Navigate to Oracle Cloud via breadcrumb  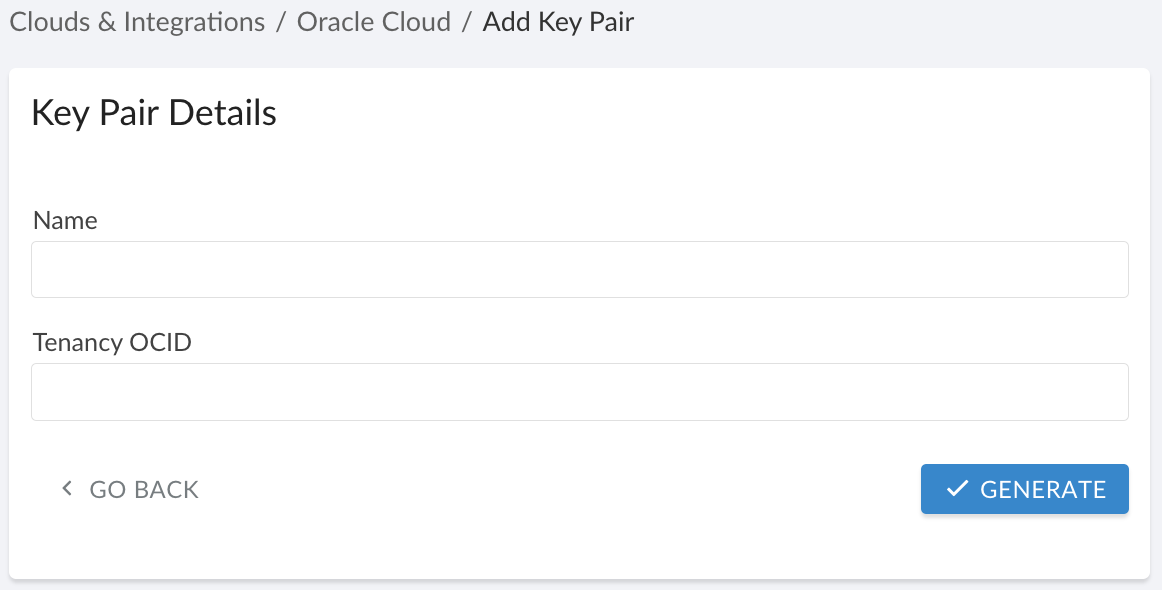(374, 21)
